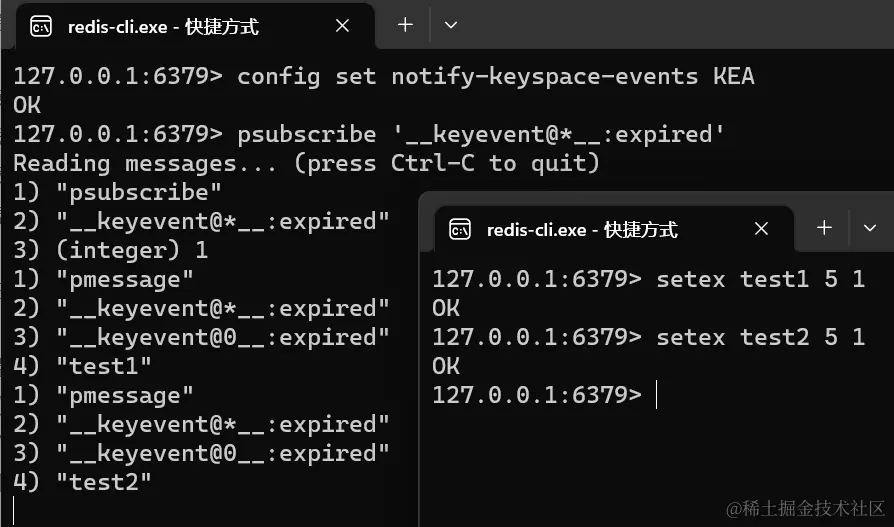This screenshot has width=894, height=527.
Task: Open a new tab in the psubscribe window
Action: [x=405, y=25]
